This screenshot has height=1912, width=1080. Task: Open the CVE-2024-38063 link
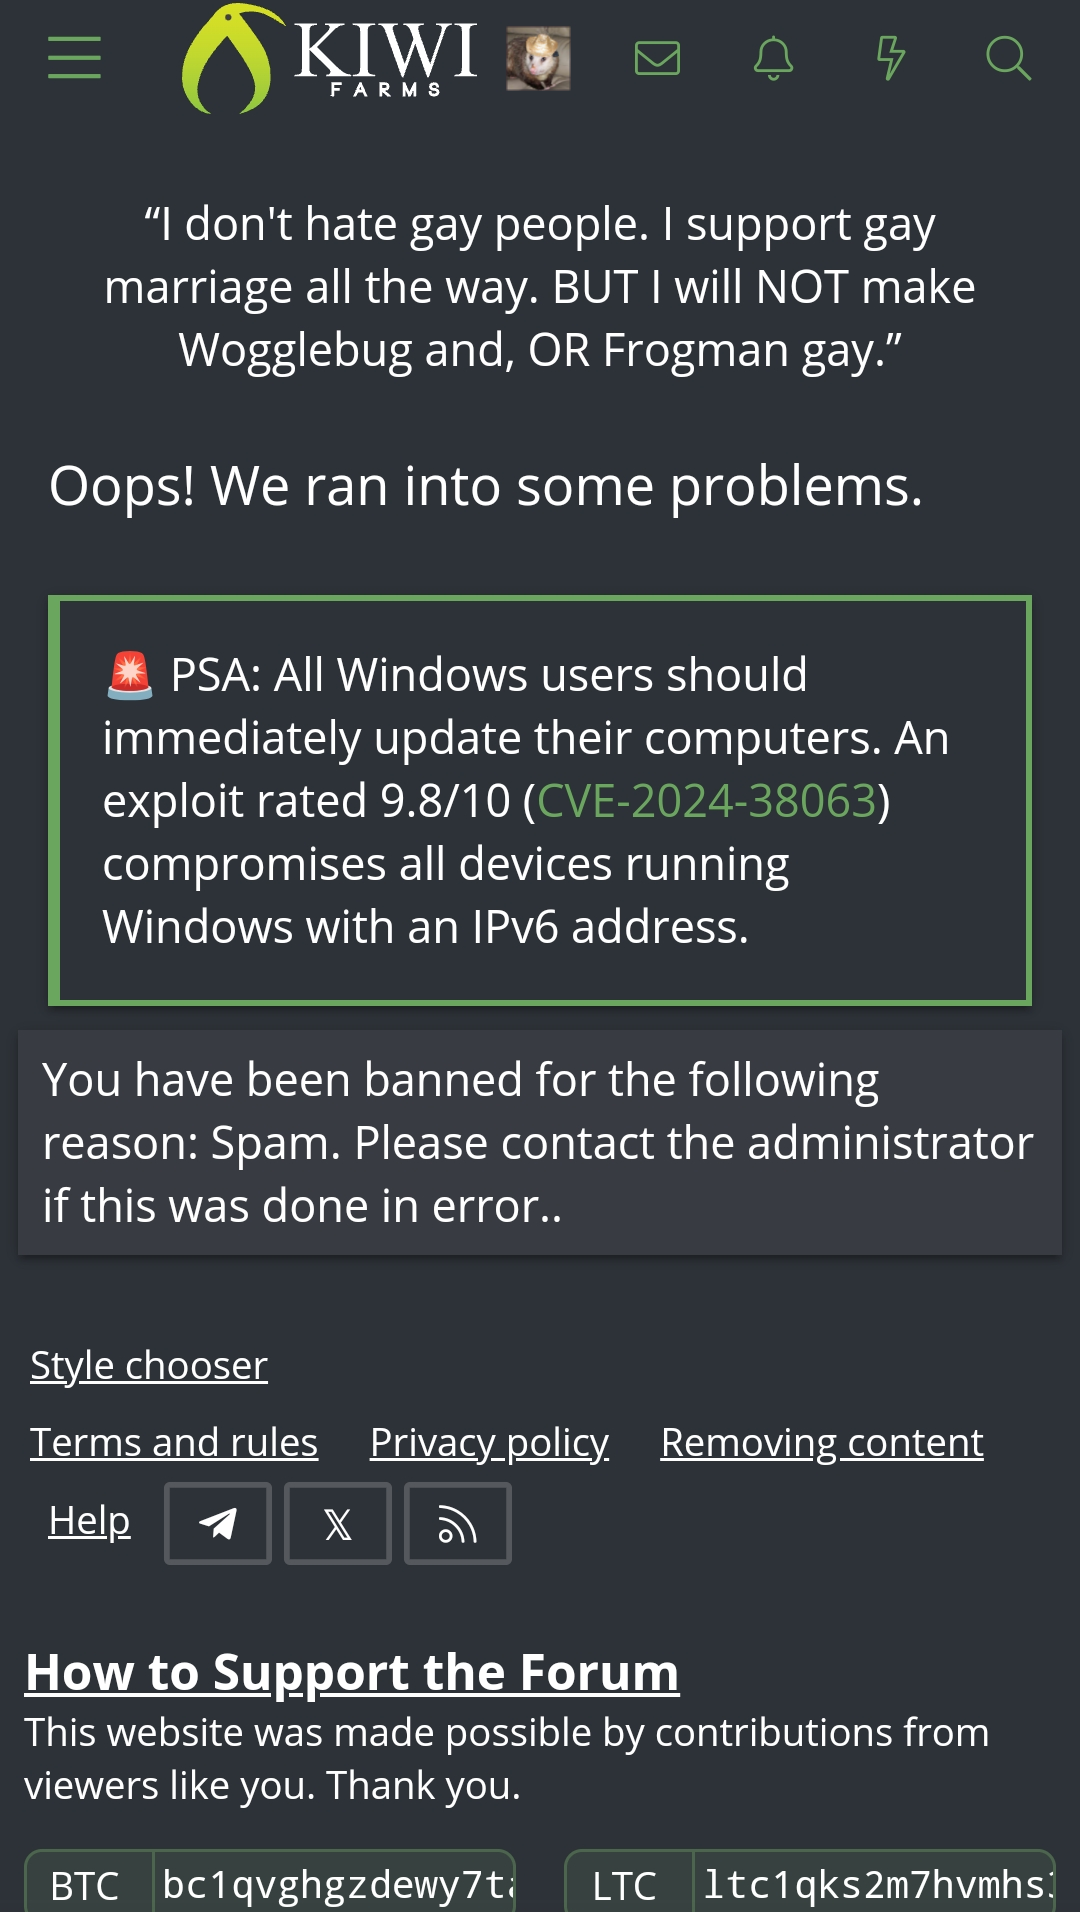(x=707, y=801)
